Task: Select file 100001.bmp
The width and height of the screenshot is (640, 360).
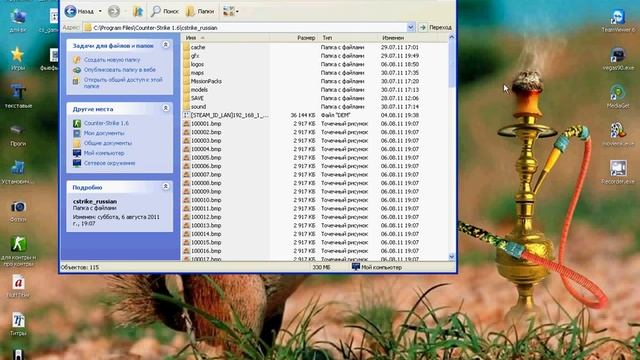Action: pyautogui.click(x=206, y=124)
